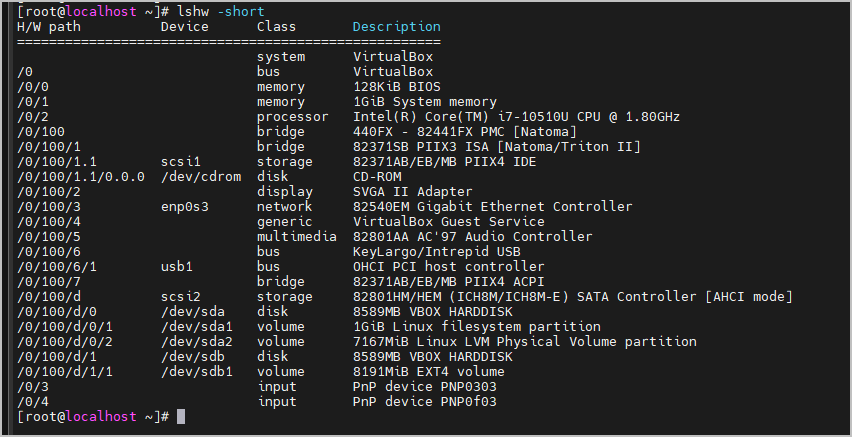Click the 'network' class entry
Image resolution: width=852 pixels, height=437 pixels.
[x=285, y=207]
